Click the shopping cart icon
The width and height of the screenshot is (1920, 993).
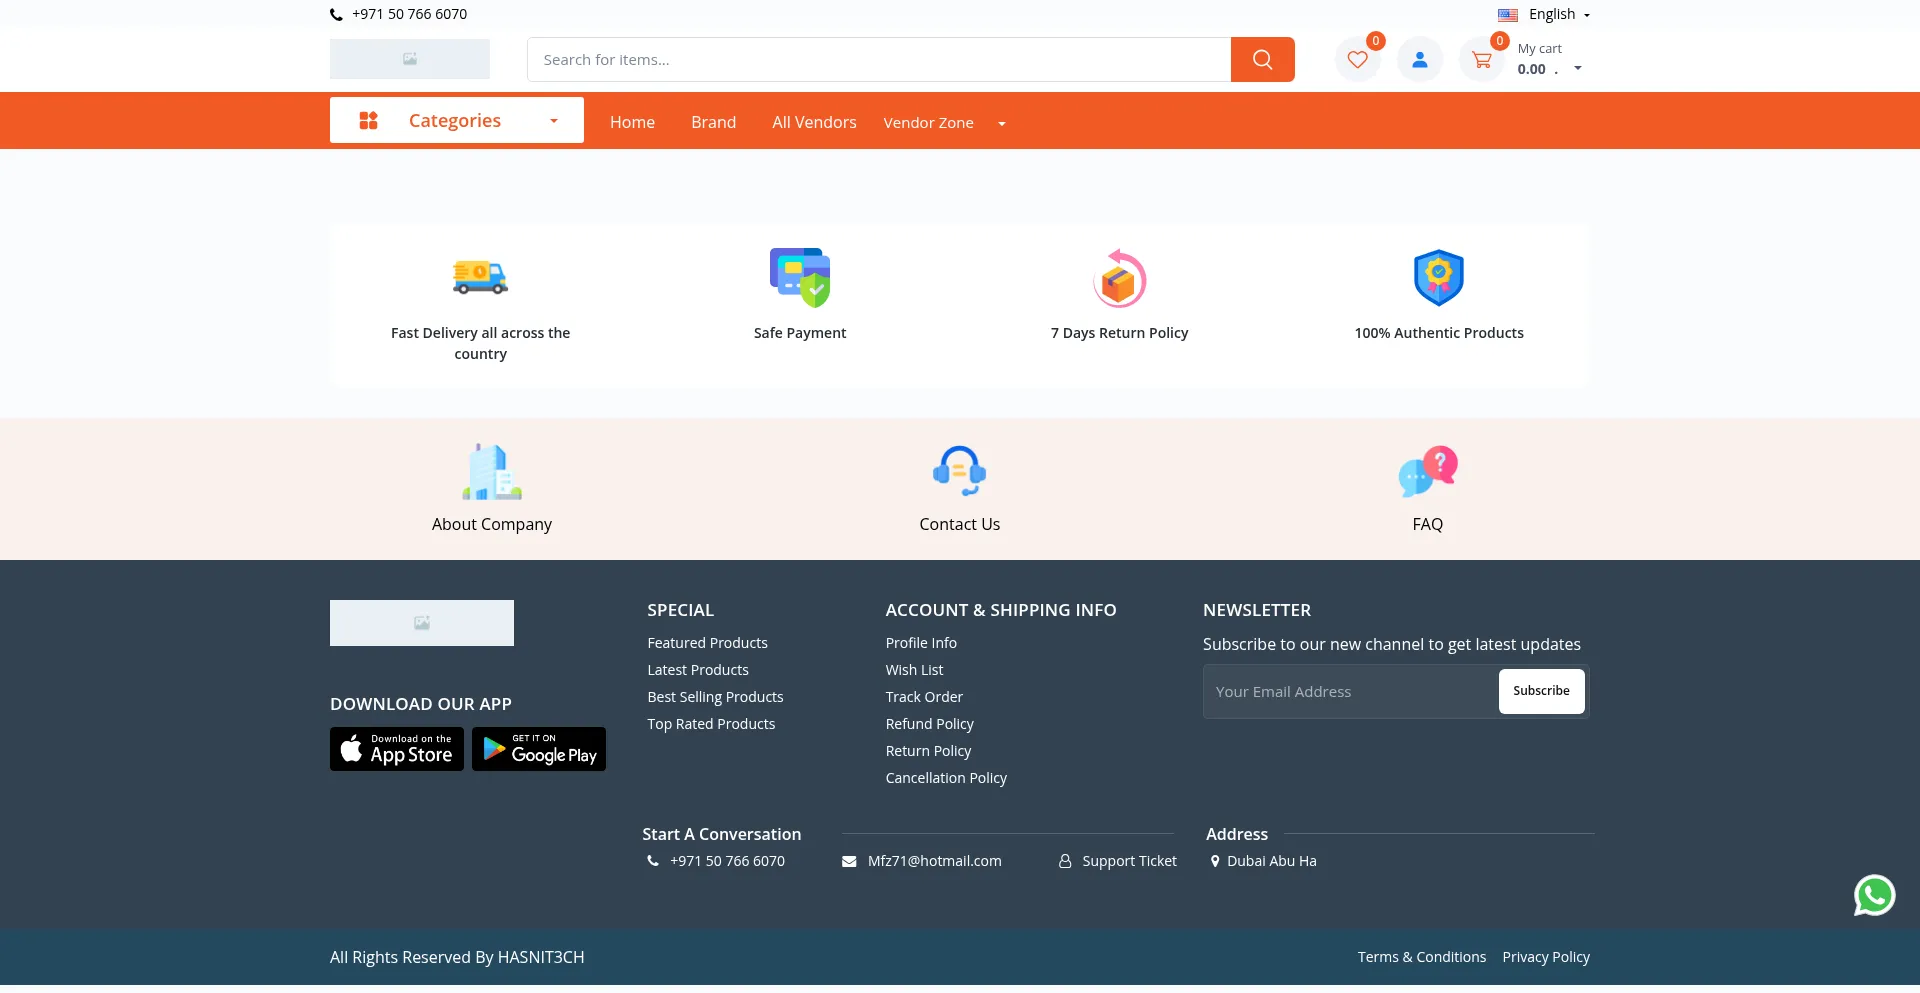(x=1481, y=60)
